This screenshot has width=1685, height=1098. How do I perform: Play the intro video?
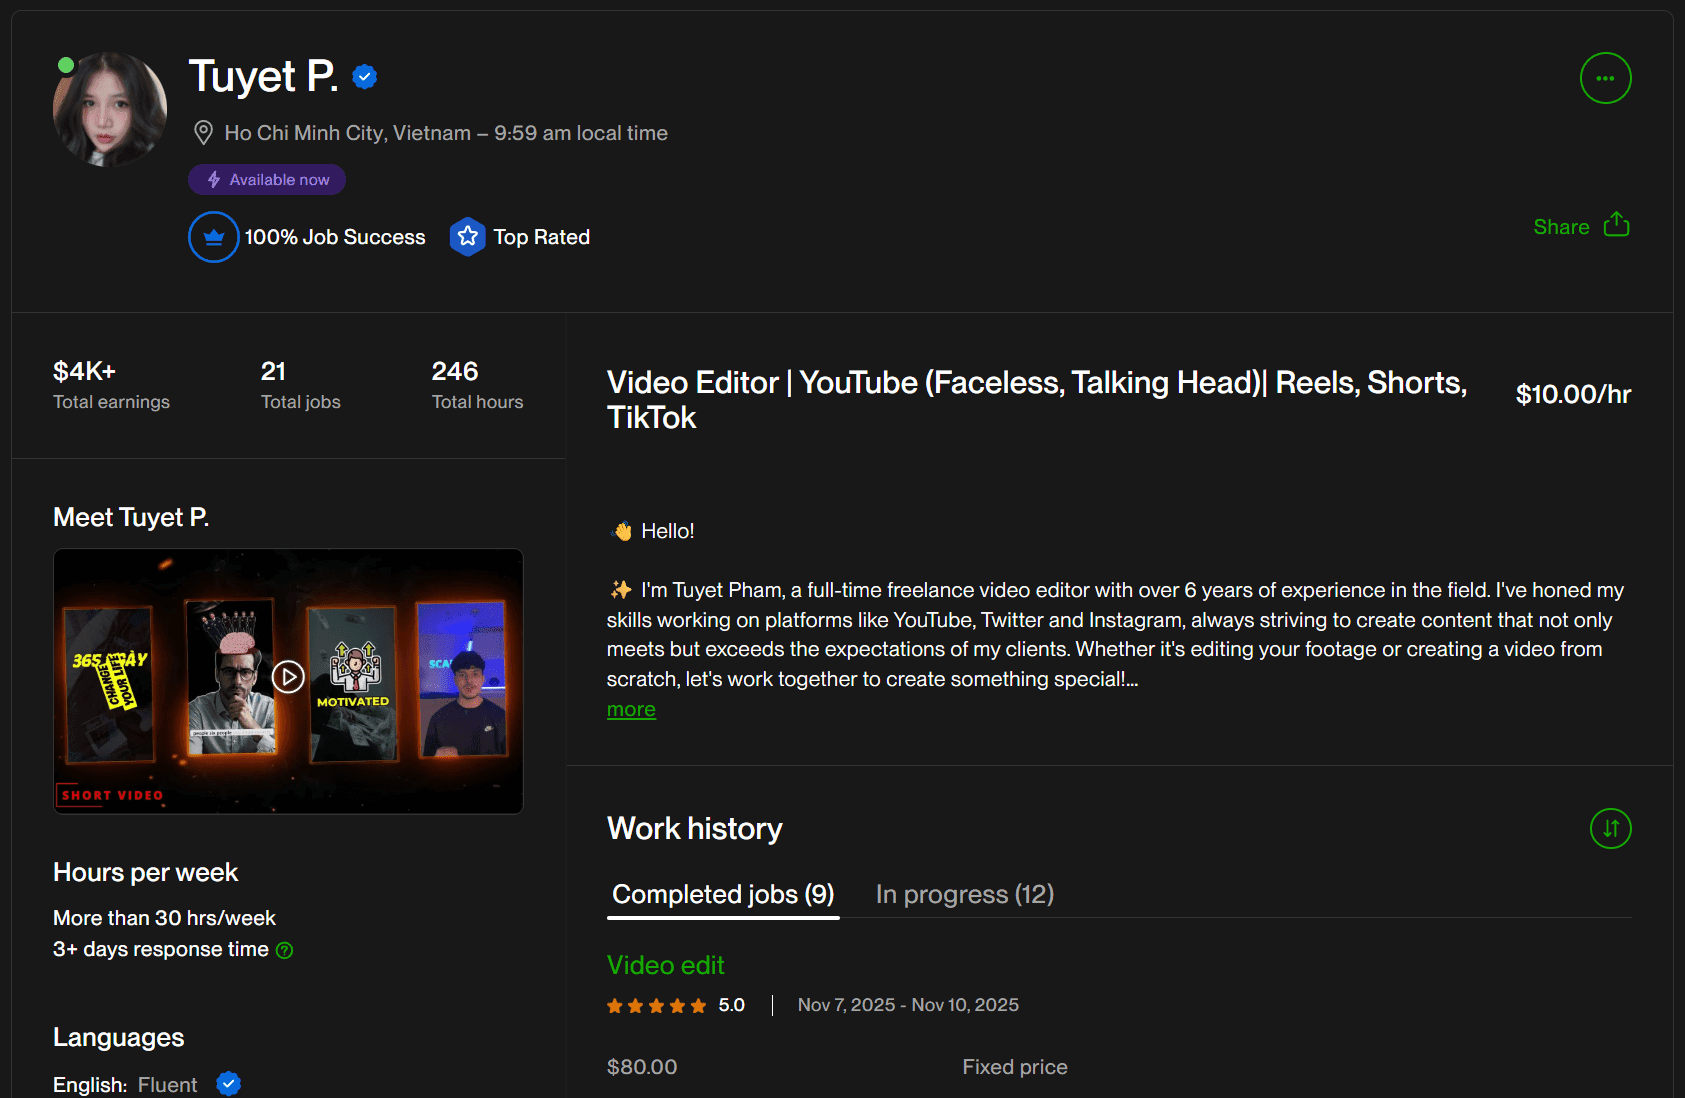click(288, 677)
